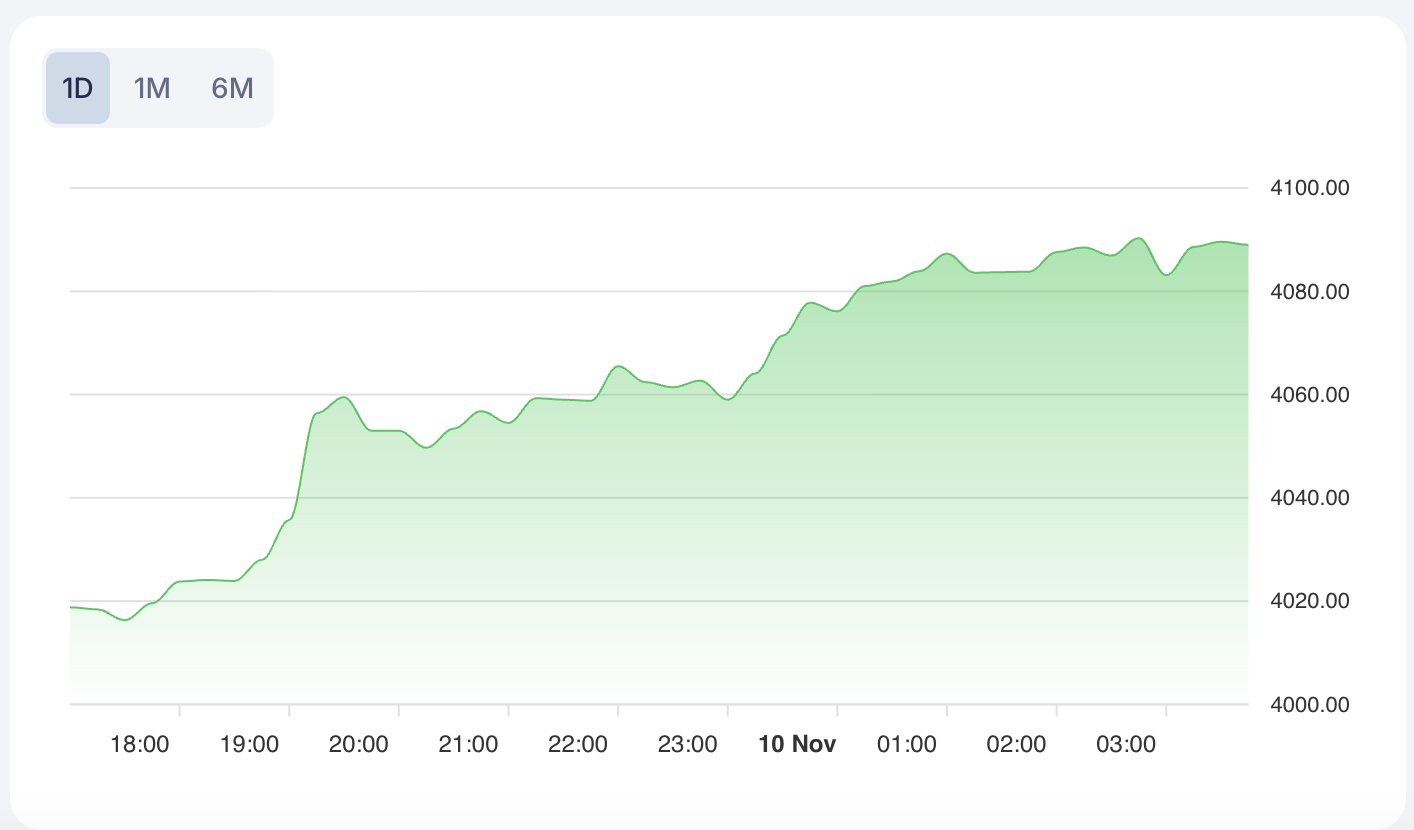Viewport: 1414px width, 830px height.
Task: Select the 20:00 mark on time axis
Action: [359, 744]
